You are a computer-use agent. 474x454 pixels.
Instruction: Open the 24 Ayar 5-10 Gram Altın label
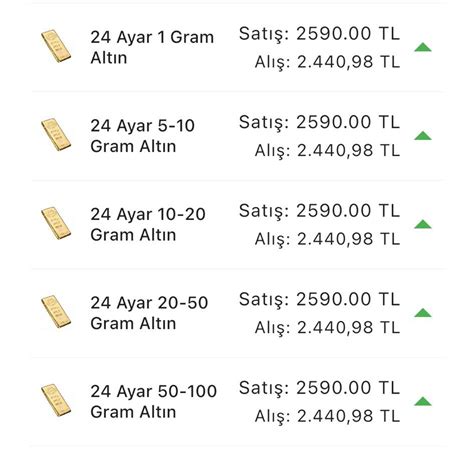click(143, 136)
